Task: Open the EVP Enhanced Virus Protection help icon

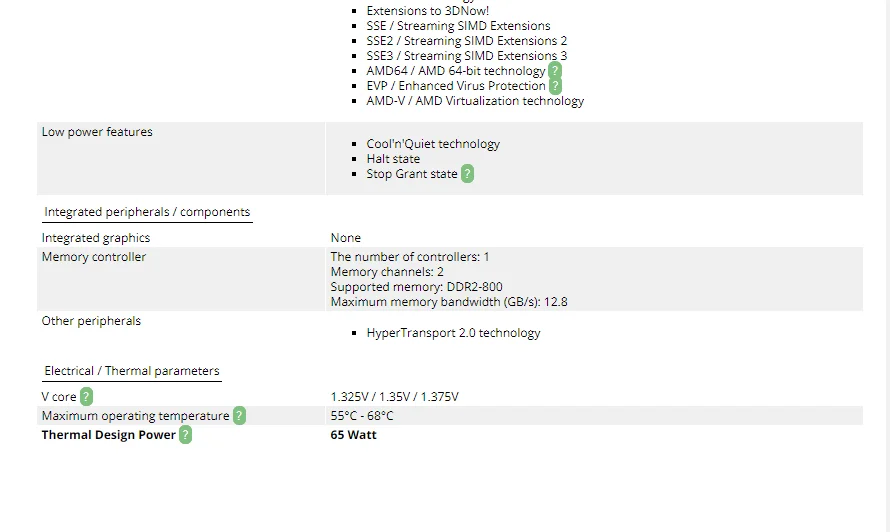Action: [555, 86]
